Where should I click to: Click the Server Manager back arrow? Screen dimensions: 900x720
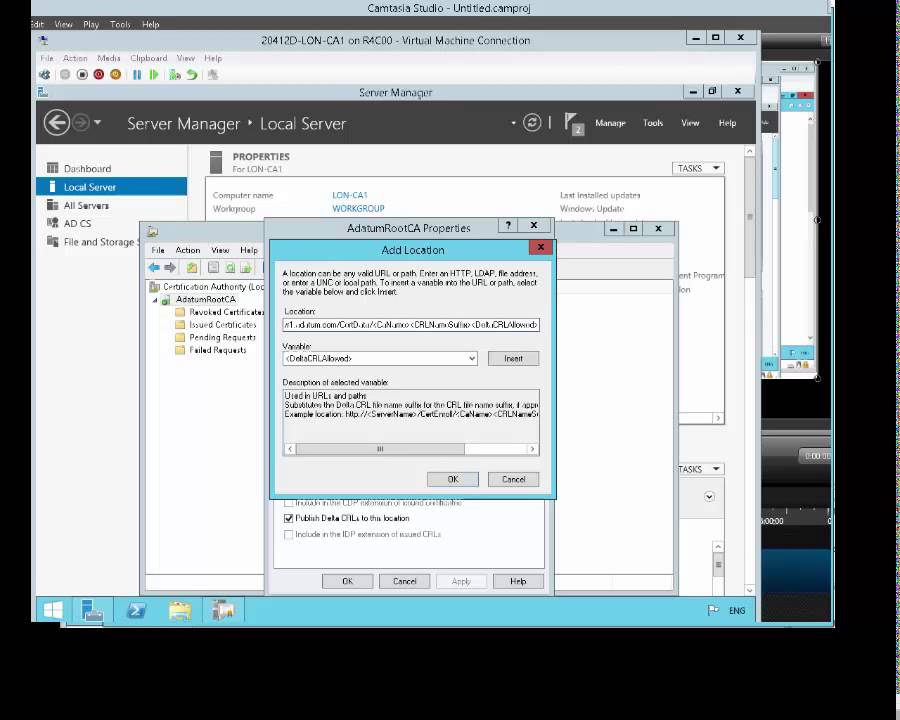coord(57,122)
